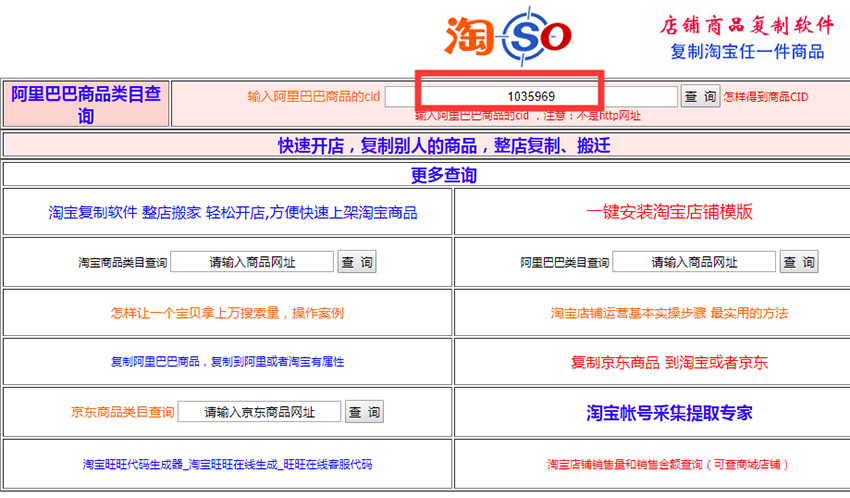Open 复制京东商品 到淘宝或者京东 link

point(669,362)
